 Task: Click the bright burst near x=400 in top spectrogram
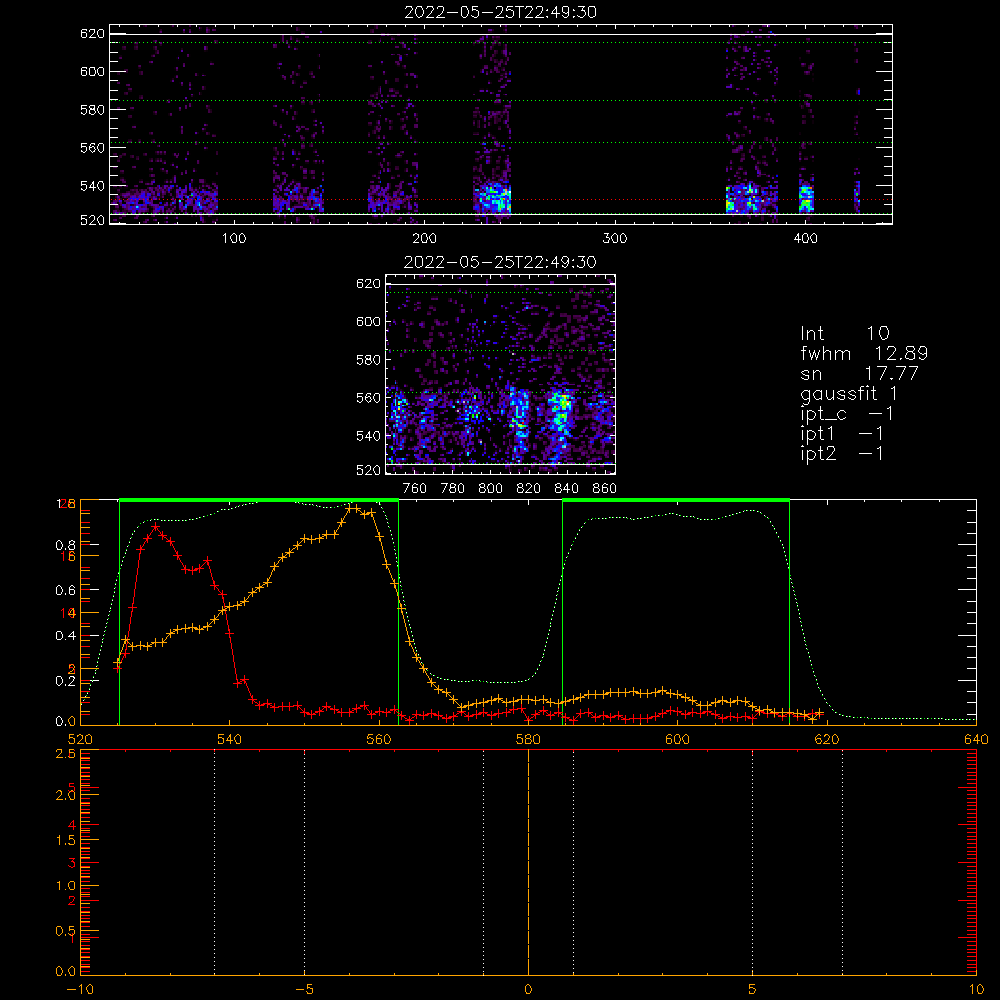click(x=807, y=196)
